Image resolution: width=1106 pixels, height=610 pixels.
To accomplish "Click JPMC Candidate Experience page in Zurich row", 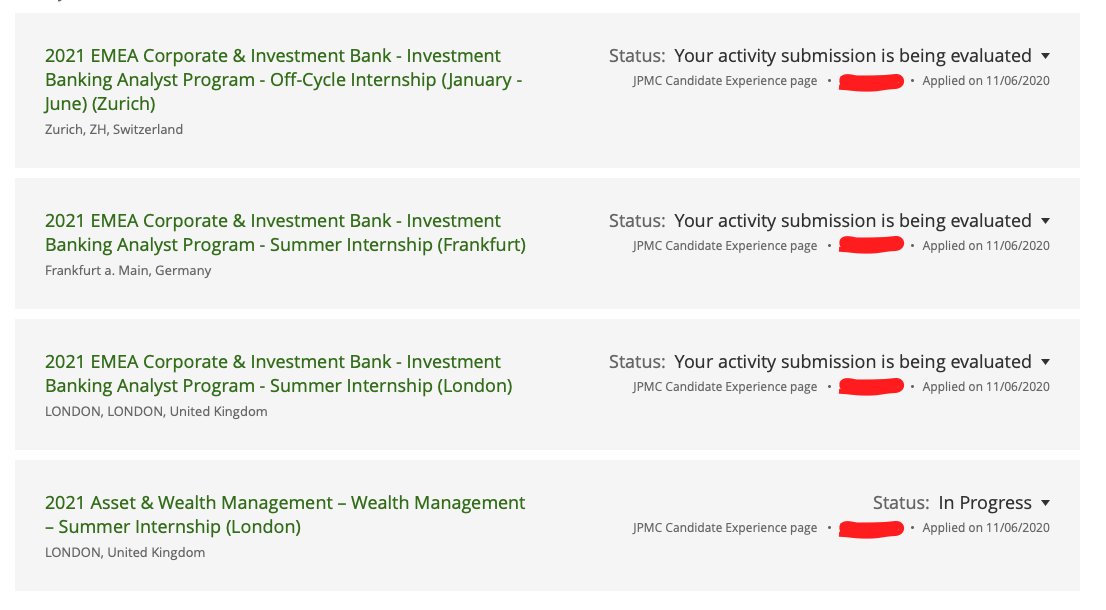I will (x=724, y=81).
